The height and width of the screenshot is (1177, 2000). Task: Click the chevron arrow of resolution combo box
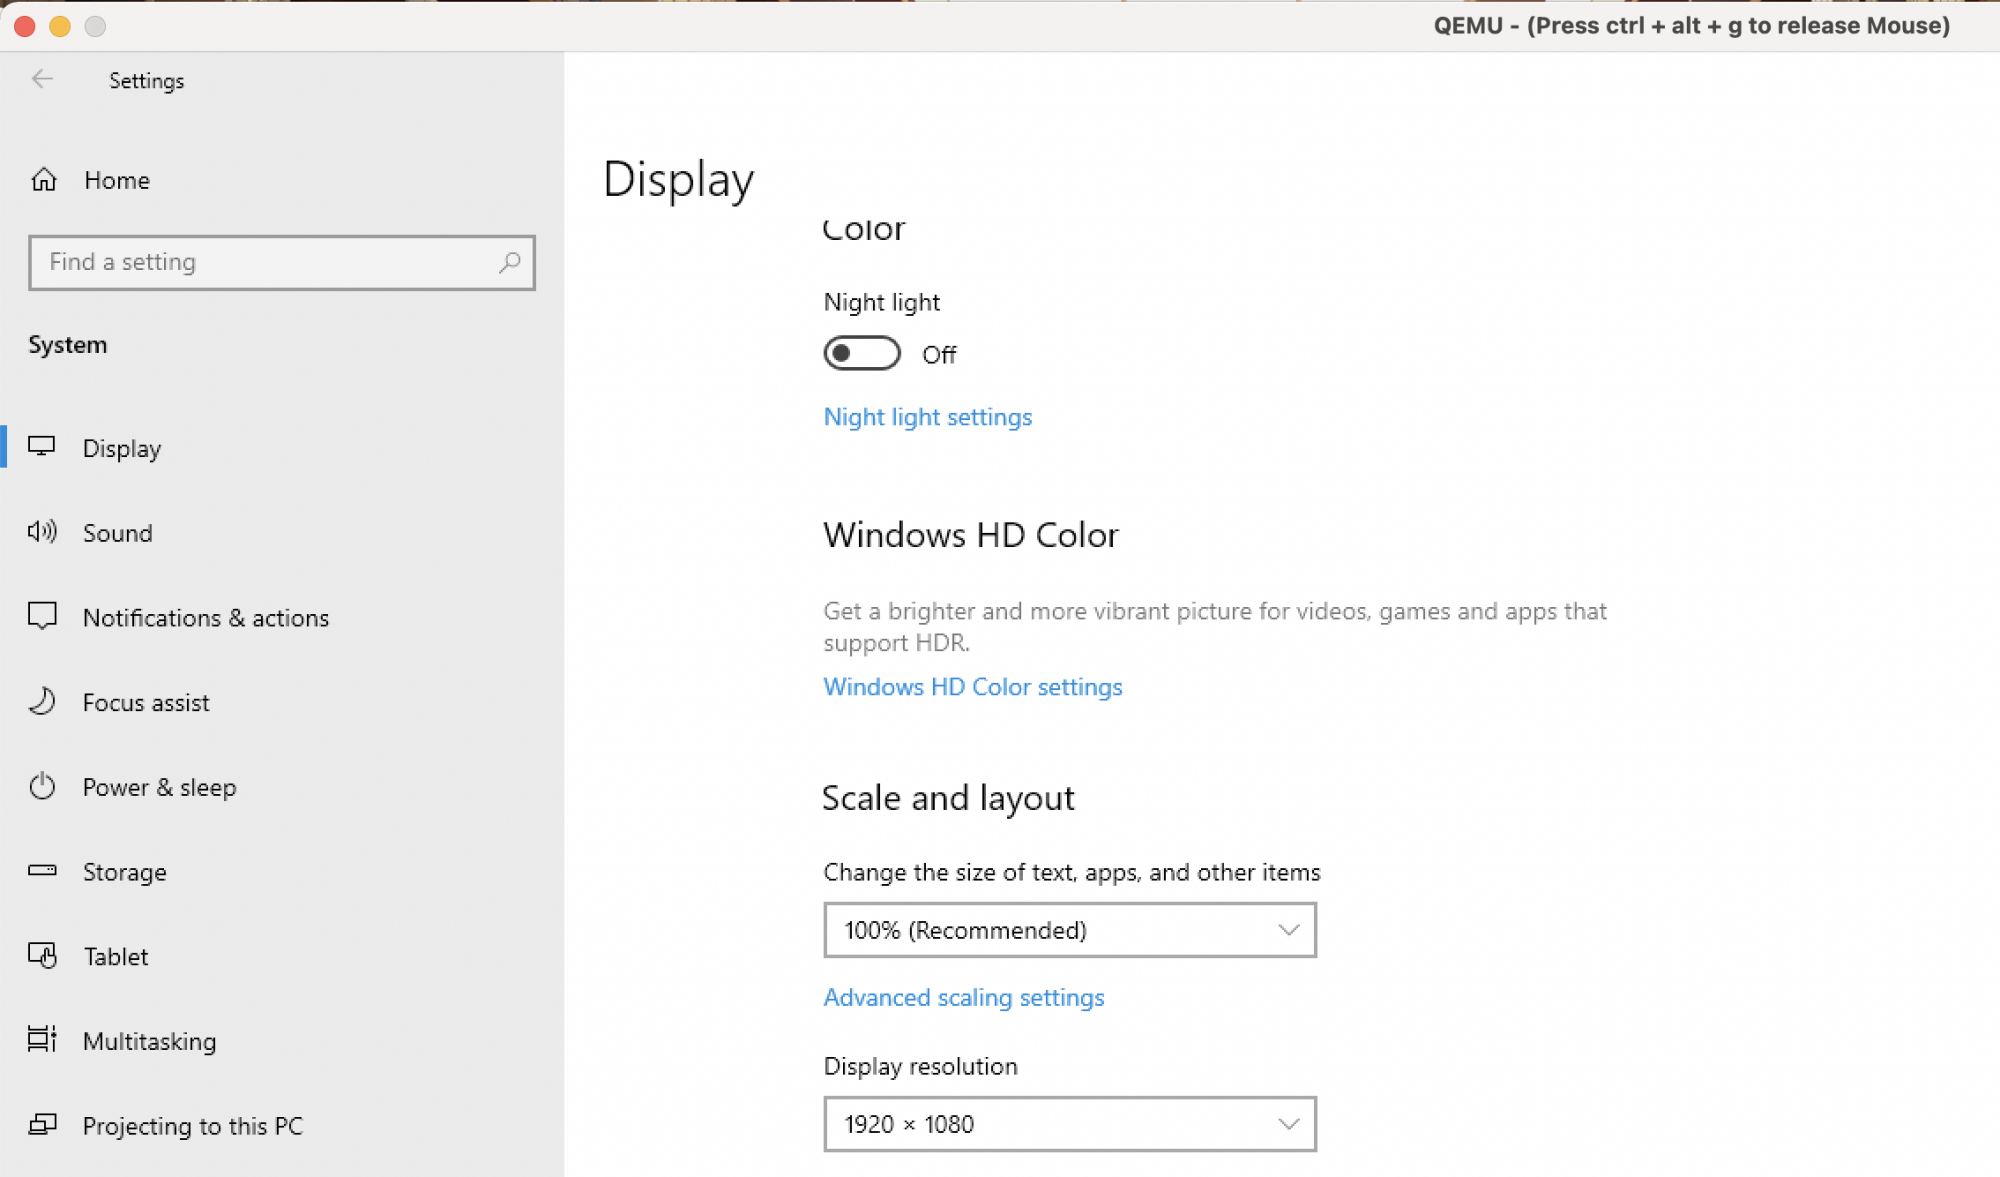1288,1124
